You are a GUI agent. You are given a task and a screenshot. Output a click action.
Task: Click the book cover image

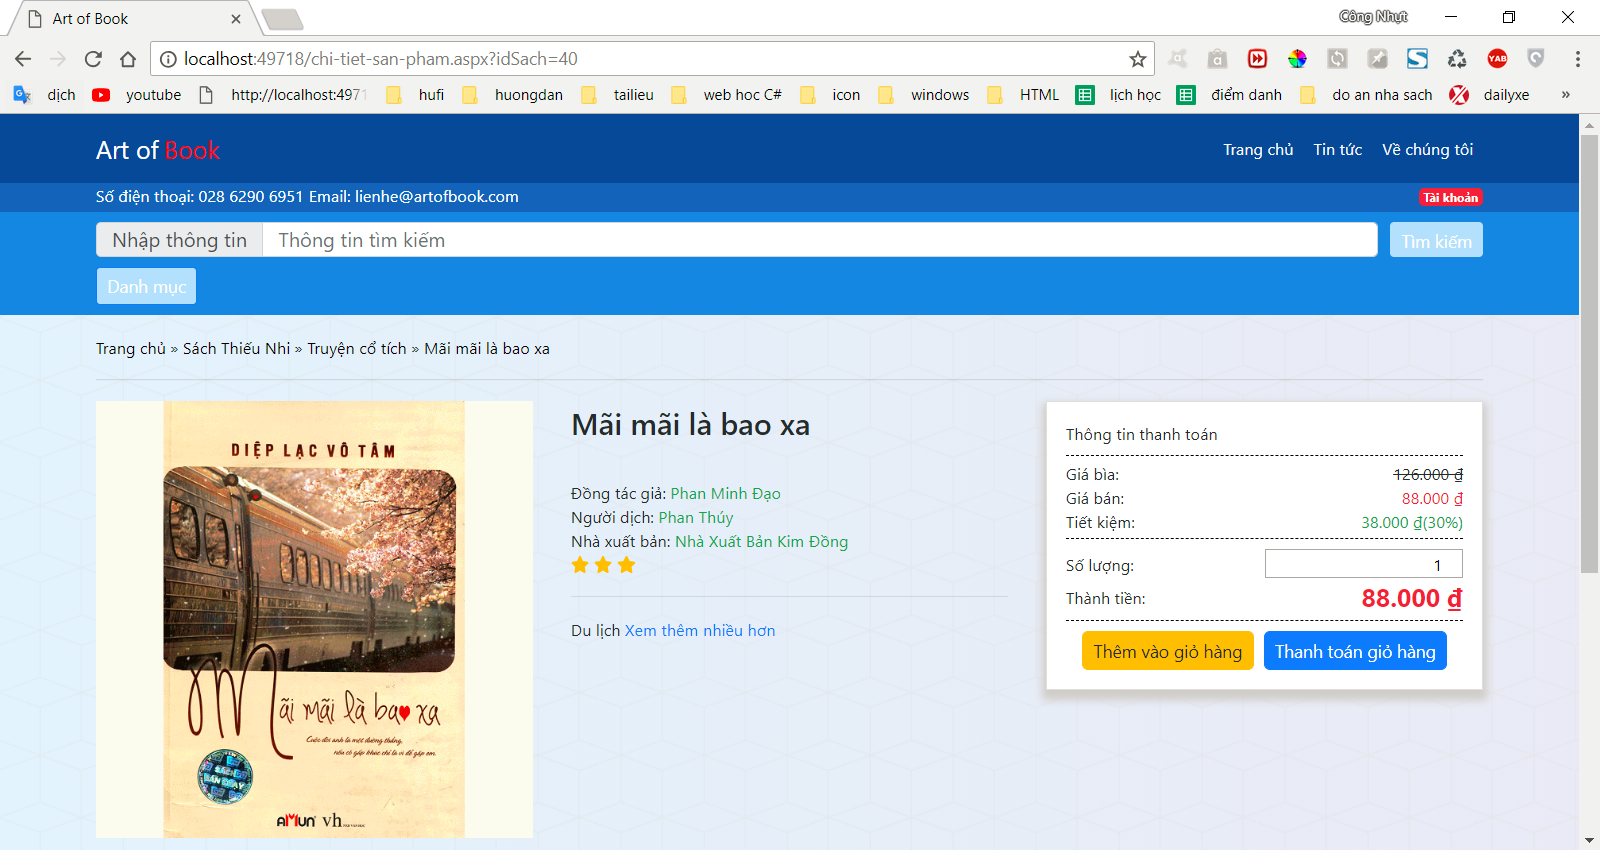coord(314,620)
